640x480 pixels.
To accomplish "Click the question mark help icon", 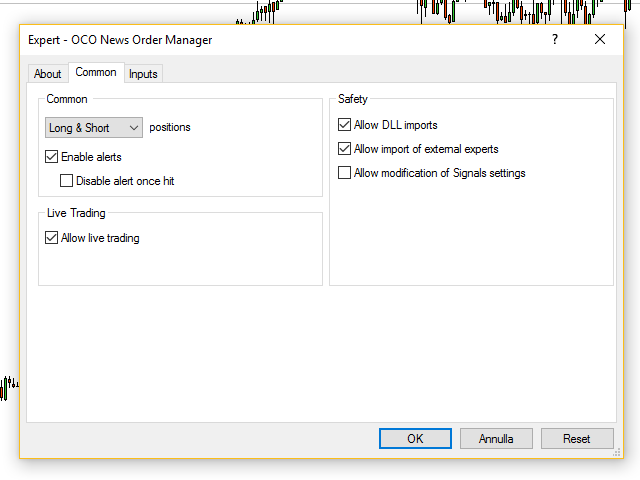I will (x=555, y=39).
